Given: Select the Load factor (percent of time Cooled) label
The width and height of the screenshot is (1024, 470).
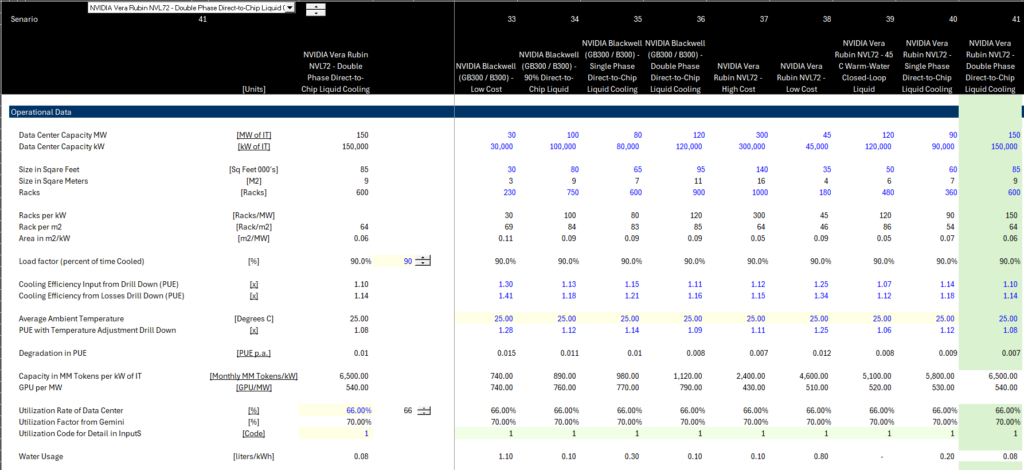Looking at the screenshot, I should tap(81, 261).
